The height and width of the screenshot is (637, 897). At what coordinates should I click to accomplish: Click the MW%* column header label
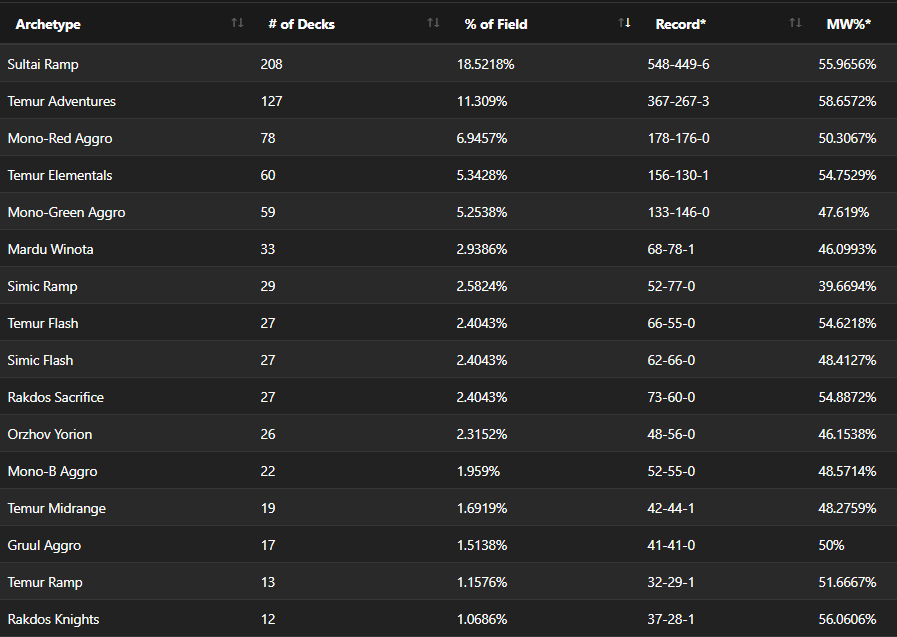coord(848,24)
